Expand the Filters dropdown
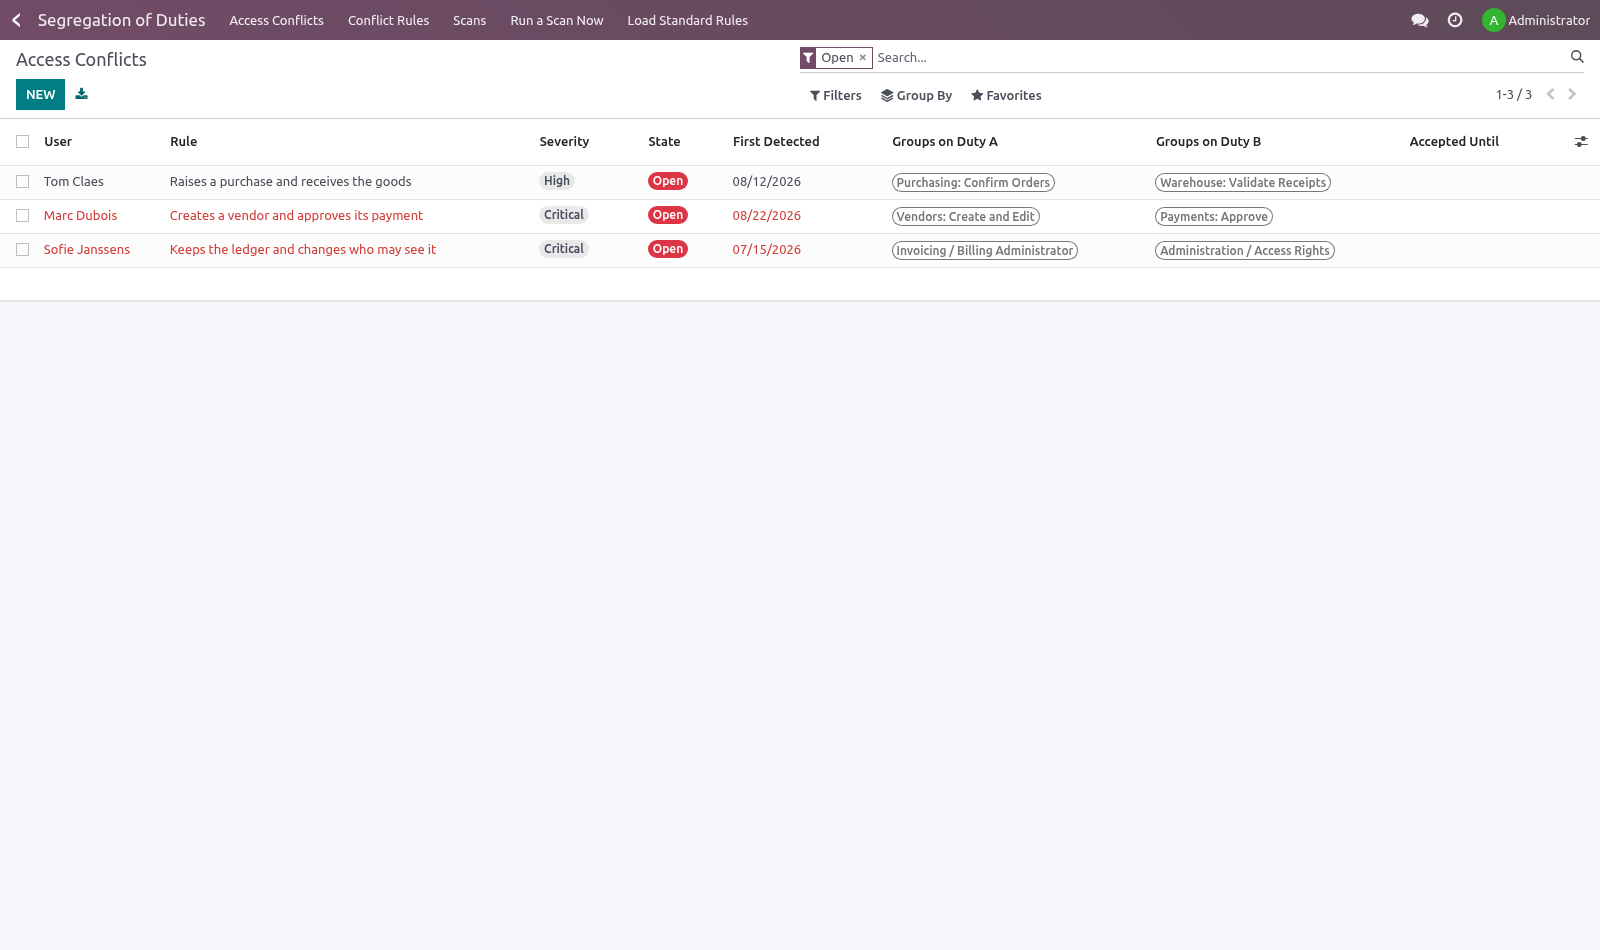The width and height of the screenshot is (1600, 950). pos(835,96)
